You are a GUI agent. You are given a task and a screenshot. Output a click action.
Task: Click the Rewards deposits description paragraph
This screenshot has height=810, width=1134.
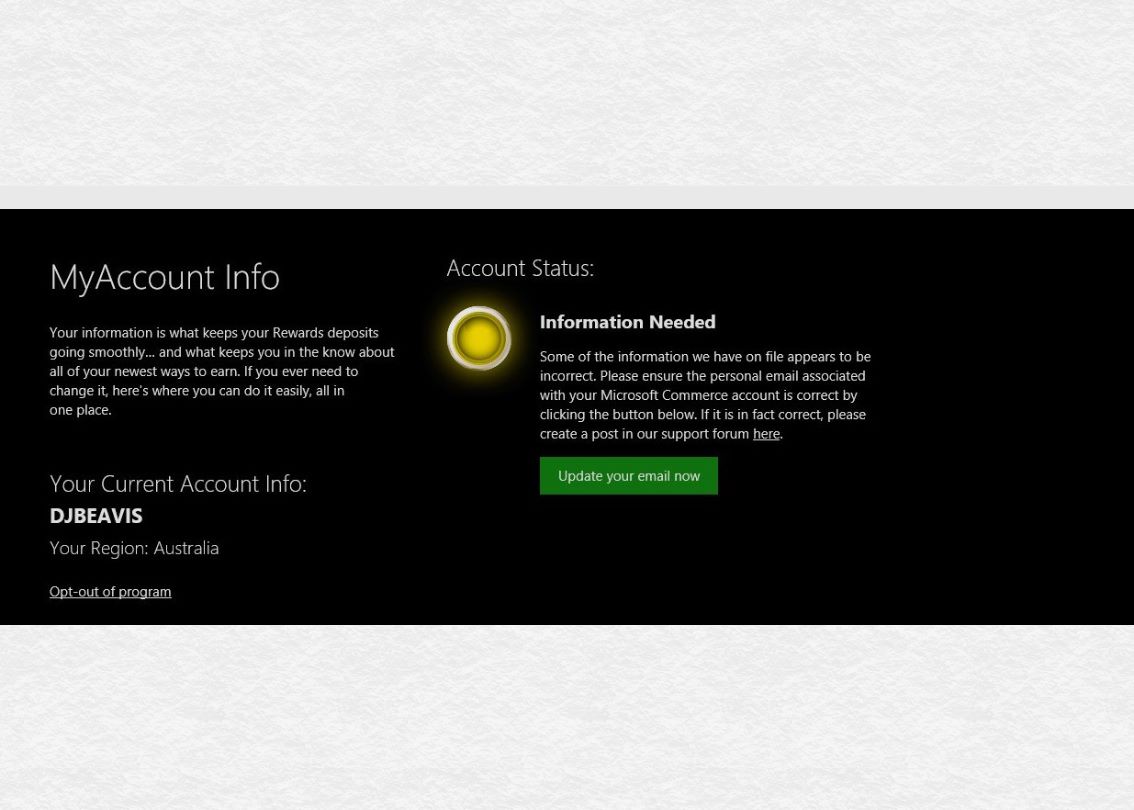point(220,370)
